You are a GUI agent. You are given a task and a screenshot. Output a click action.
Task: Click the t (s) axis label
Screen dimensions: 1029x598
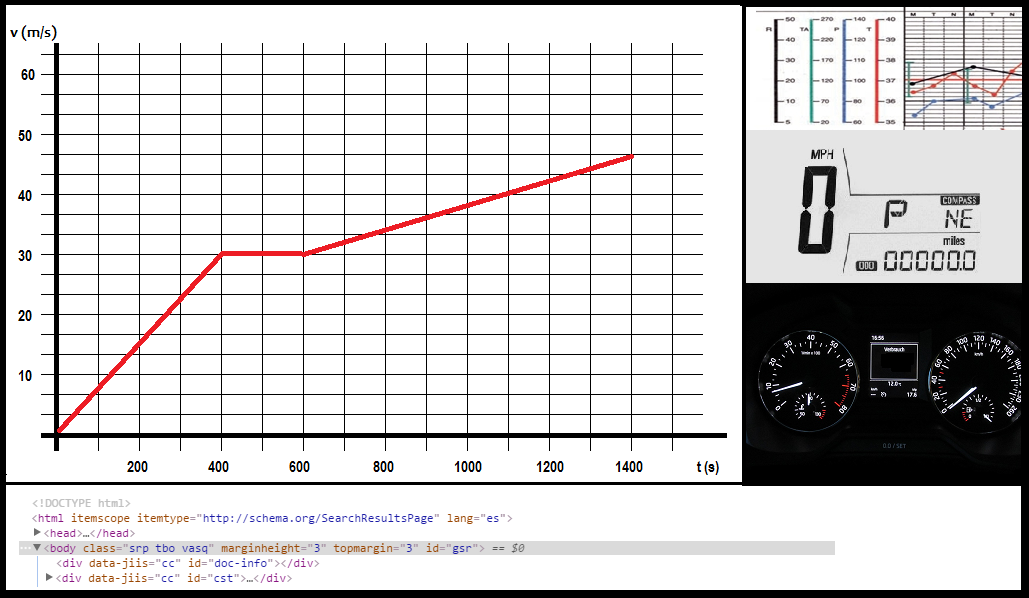pyautogui.click(x=707, y=467)
